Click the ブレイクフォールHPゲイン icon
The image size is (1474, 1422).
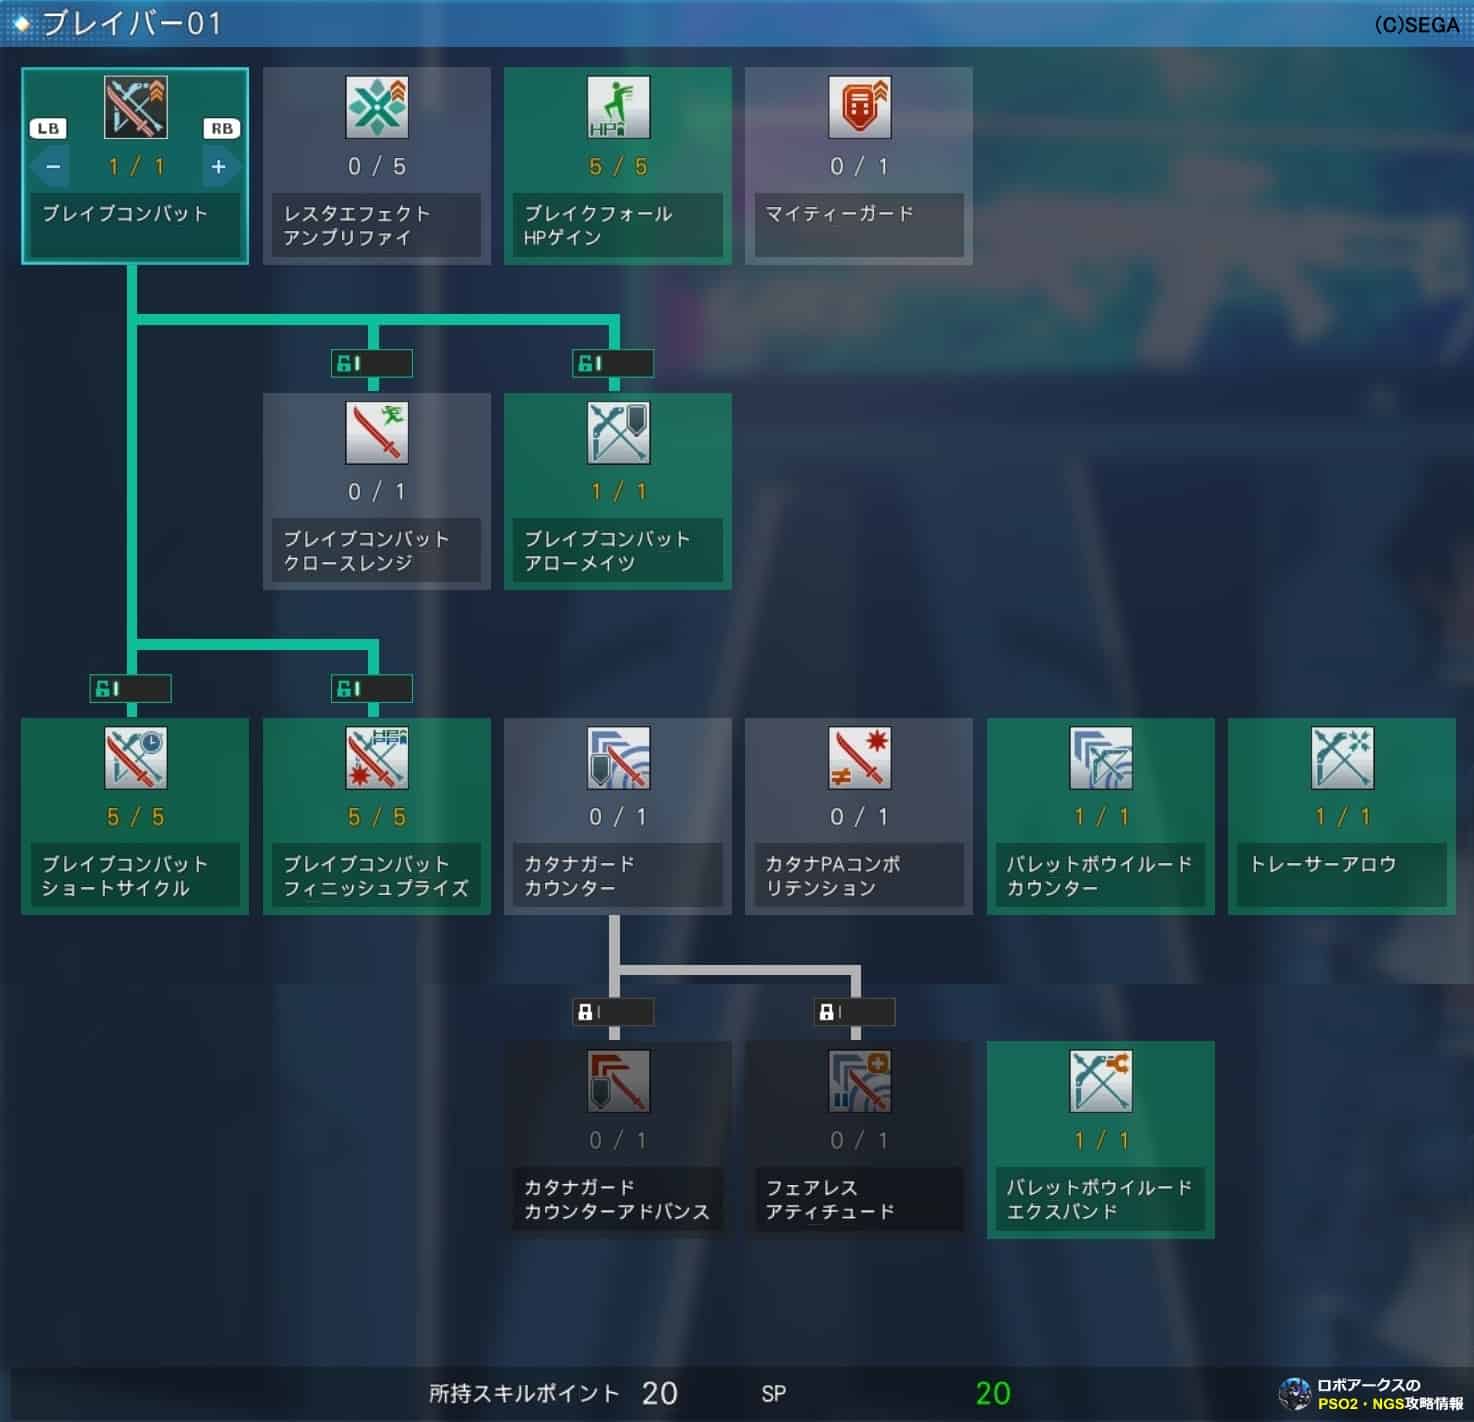point(618,108)
